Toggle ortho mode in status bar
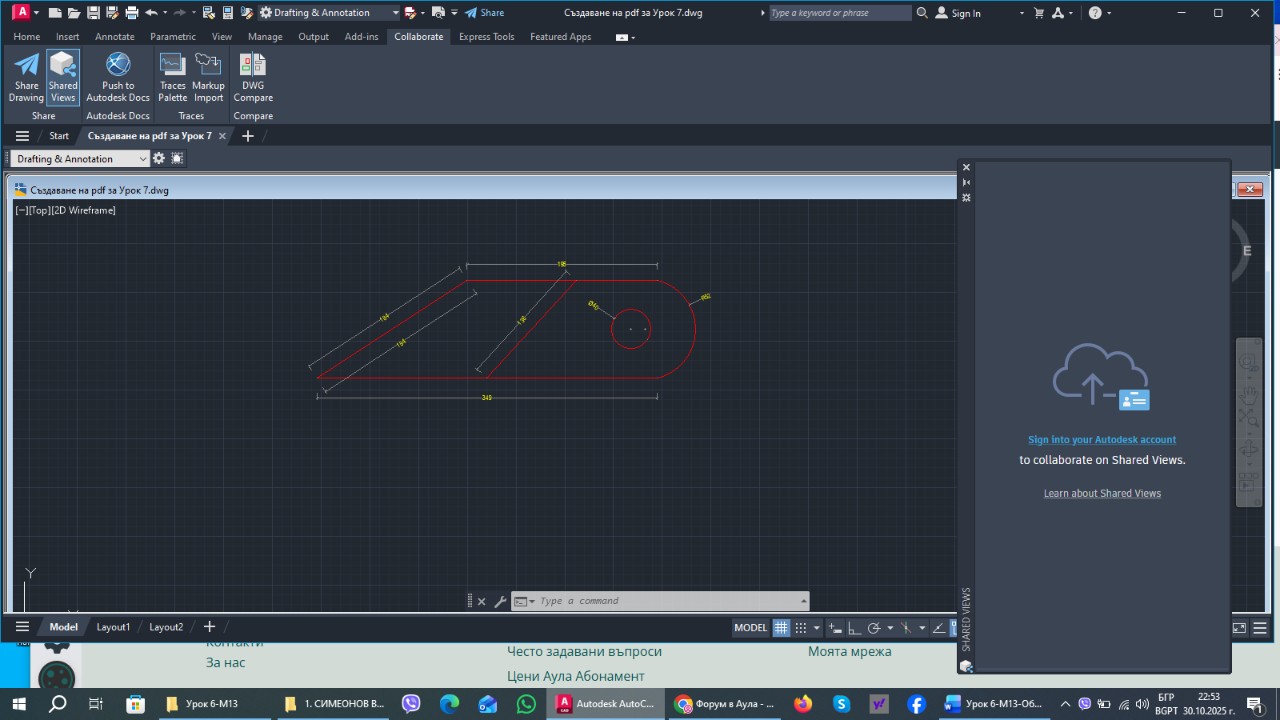 853,628
